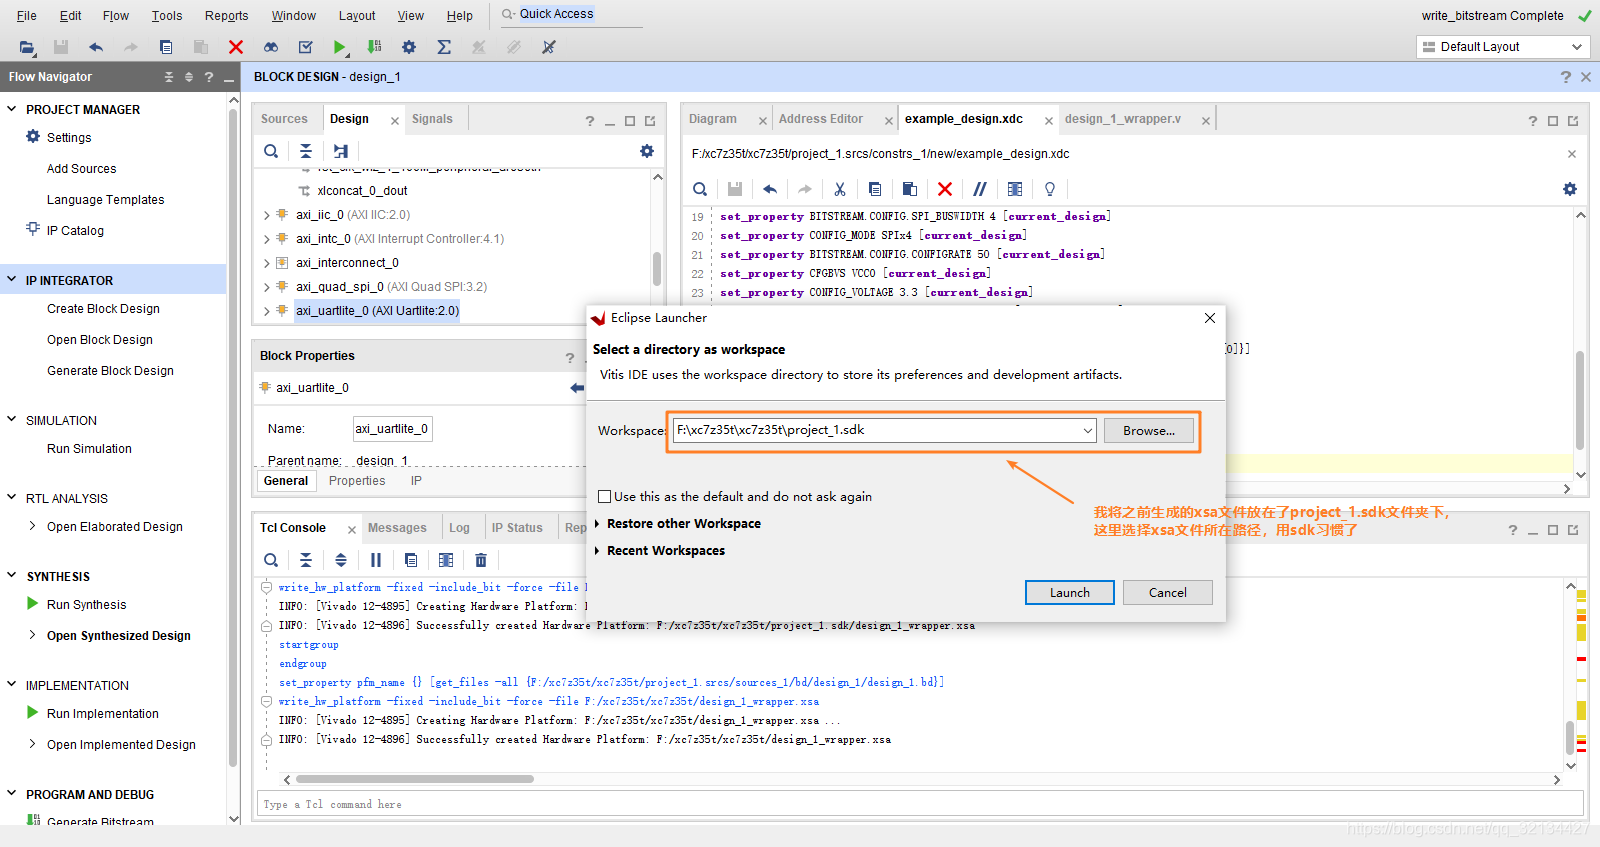
Task: Collapse the IP INTEGRATOR section
Action: (12, 280)
